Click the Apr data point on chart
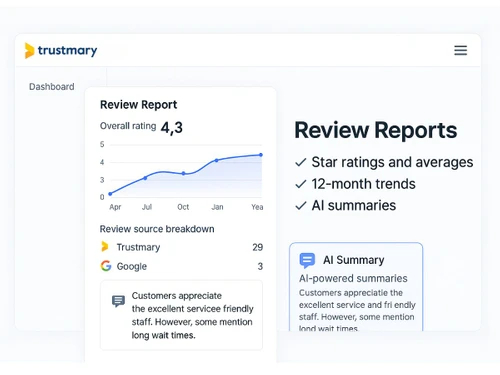This screenshot has width=500, height=375. tap(110, 194)
